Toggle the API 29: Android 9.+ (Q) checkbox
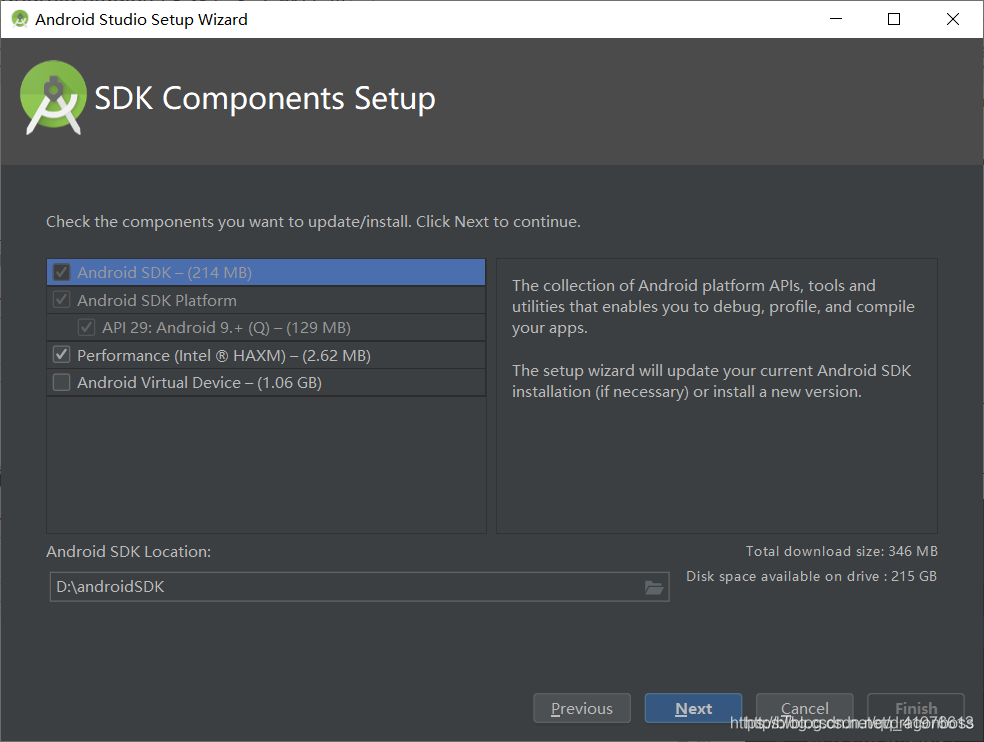 [87, 328]
